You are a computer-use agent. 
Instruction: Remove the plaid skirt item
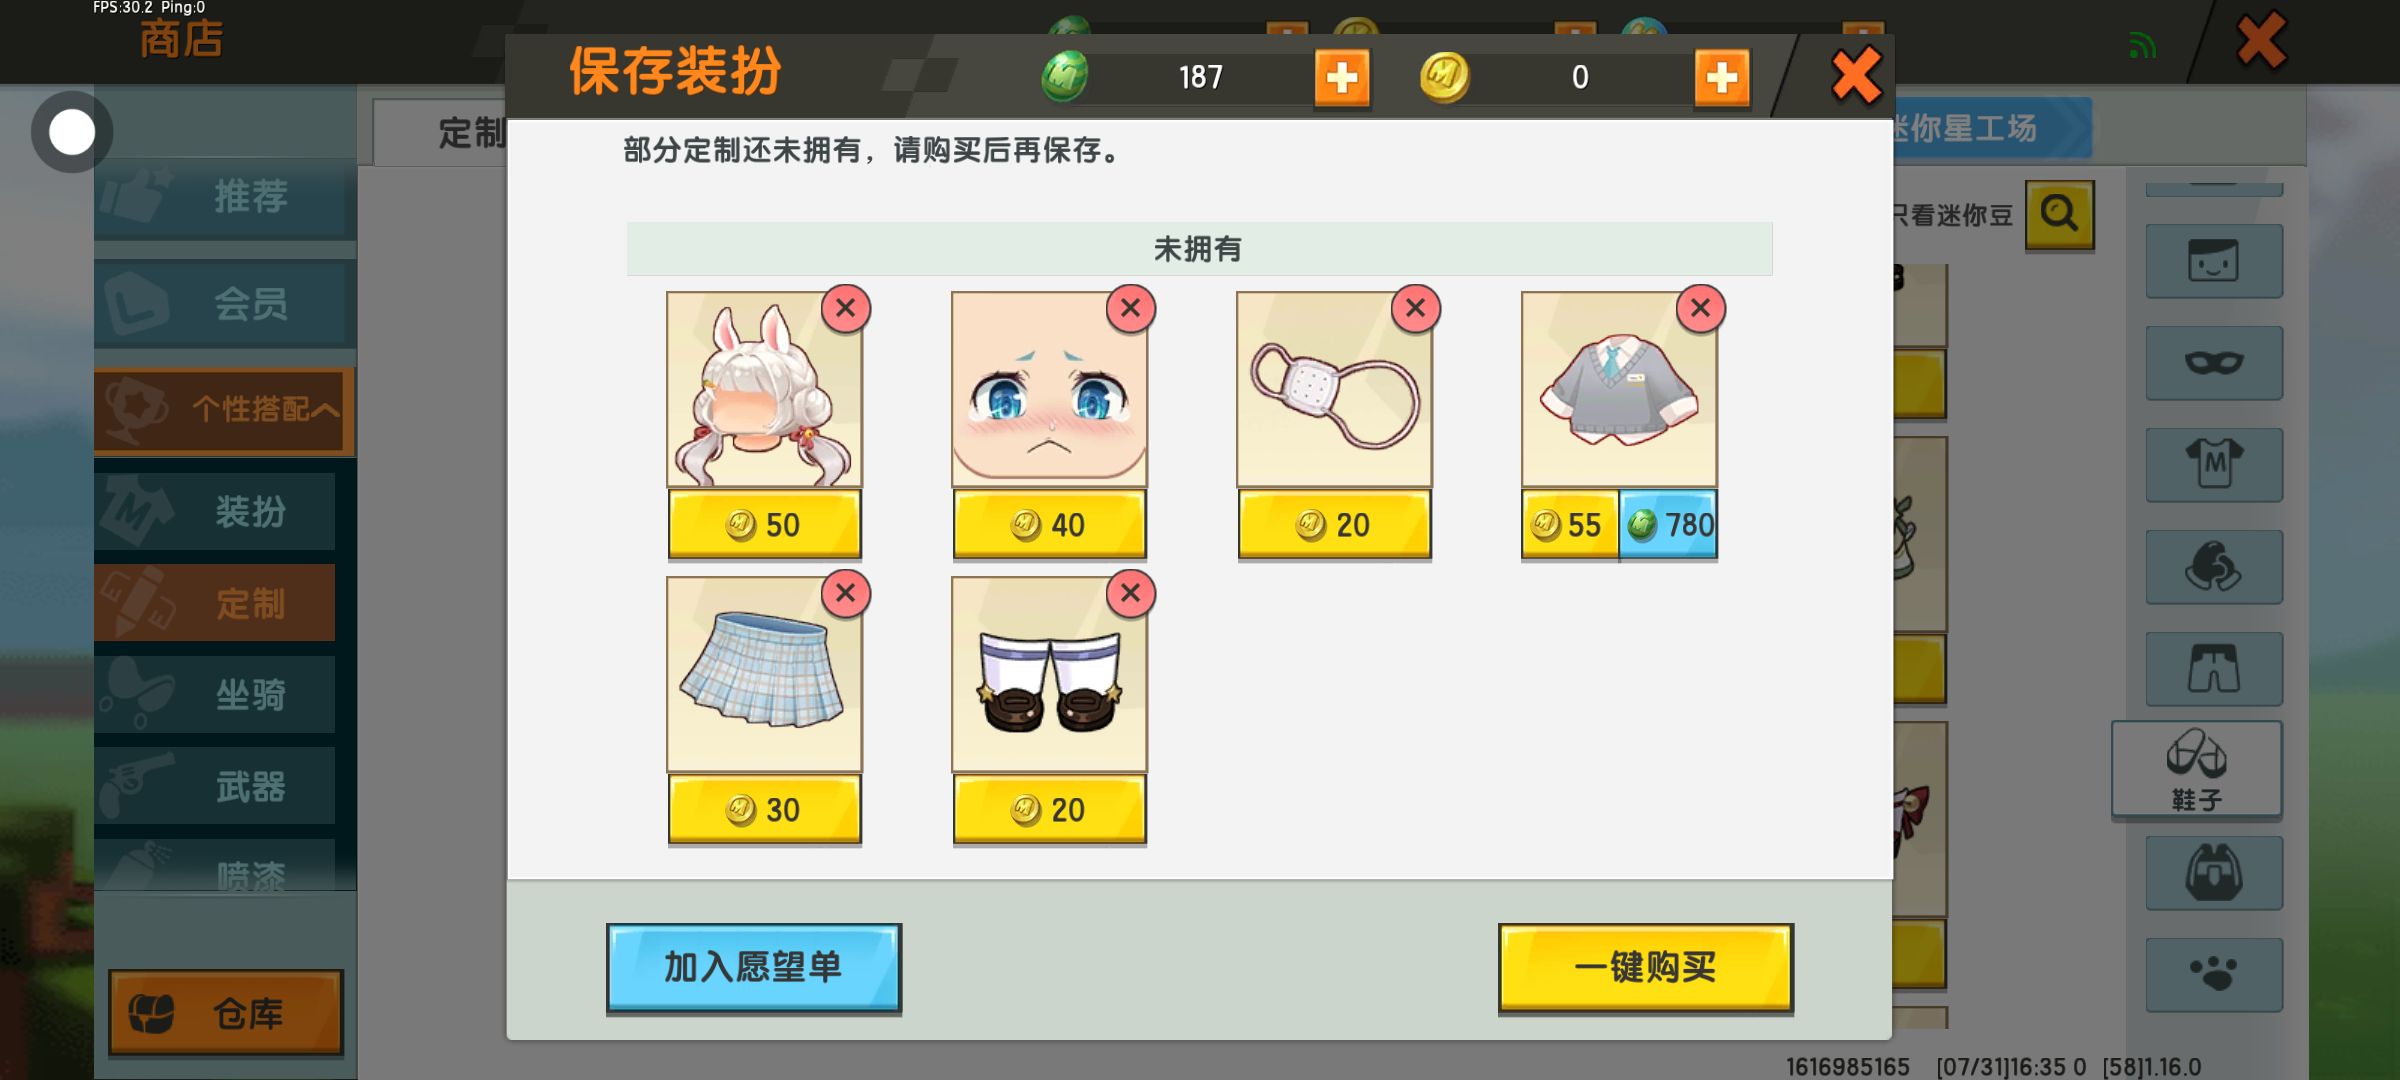point(845,593)
